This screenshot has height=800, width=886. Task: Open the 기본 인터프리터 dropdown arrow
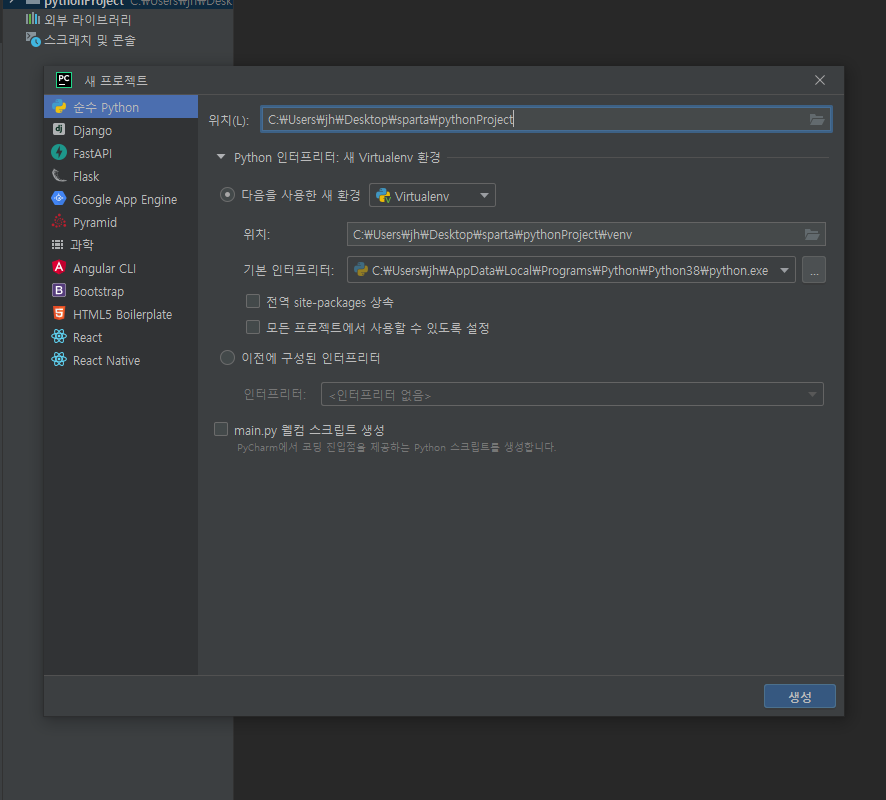(784, 271)
